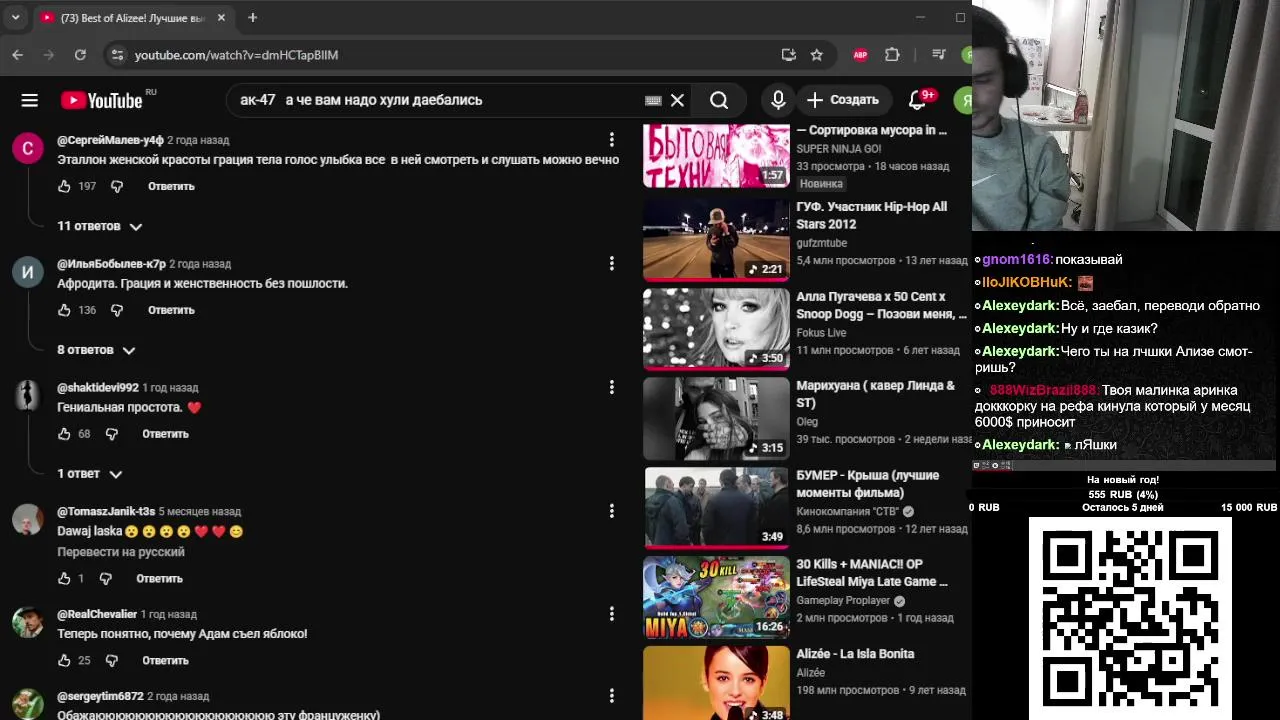Viewport: 1280px width, 720px height.
Task: Open the on-screen keyboard icon in search
Action: (653, 100)
